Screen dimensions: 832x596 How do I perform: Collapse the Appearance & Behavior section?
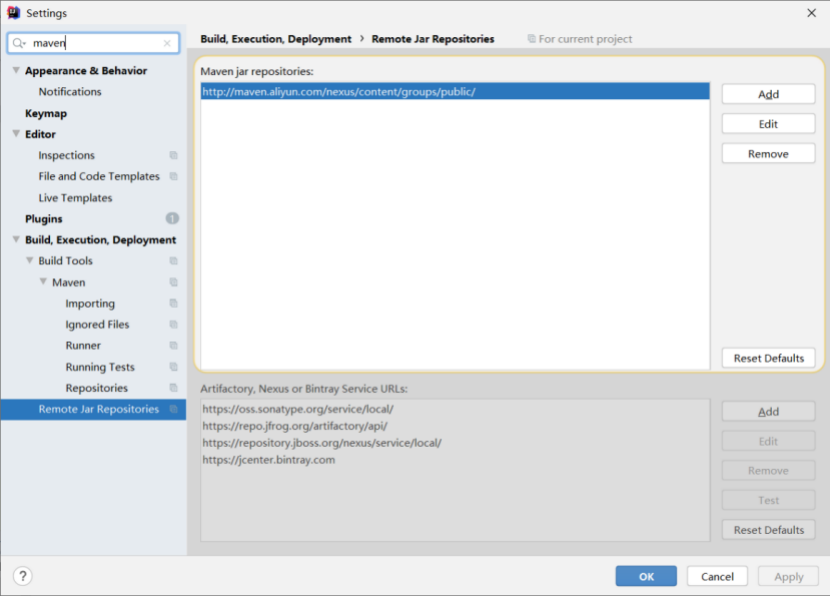(x=16, y=70)
